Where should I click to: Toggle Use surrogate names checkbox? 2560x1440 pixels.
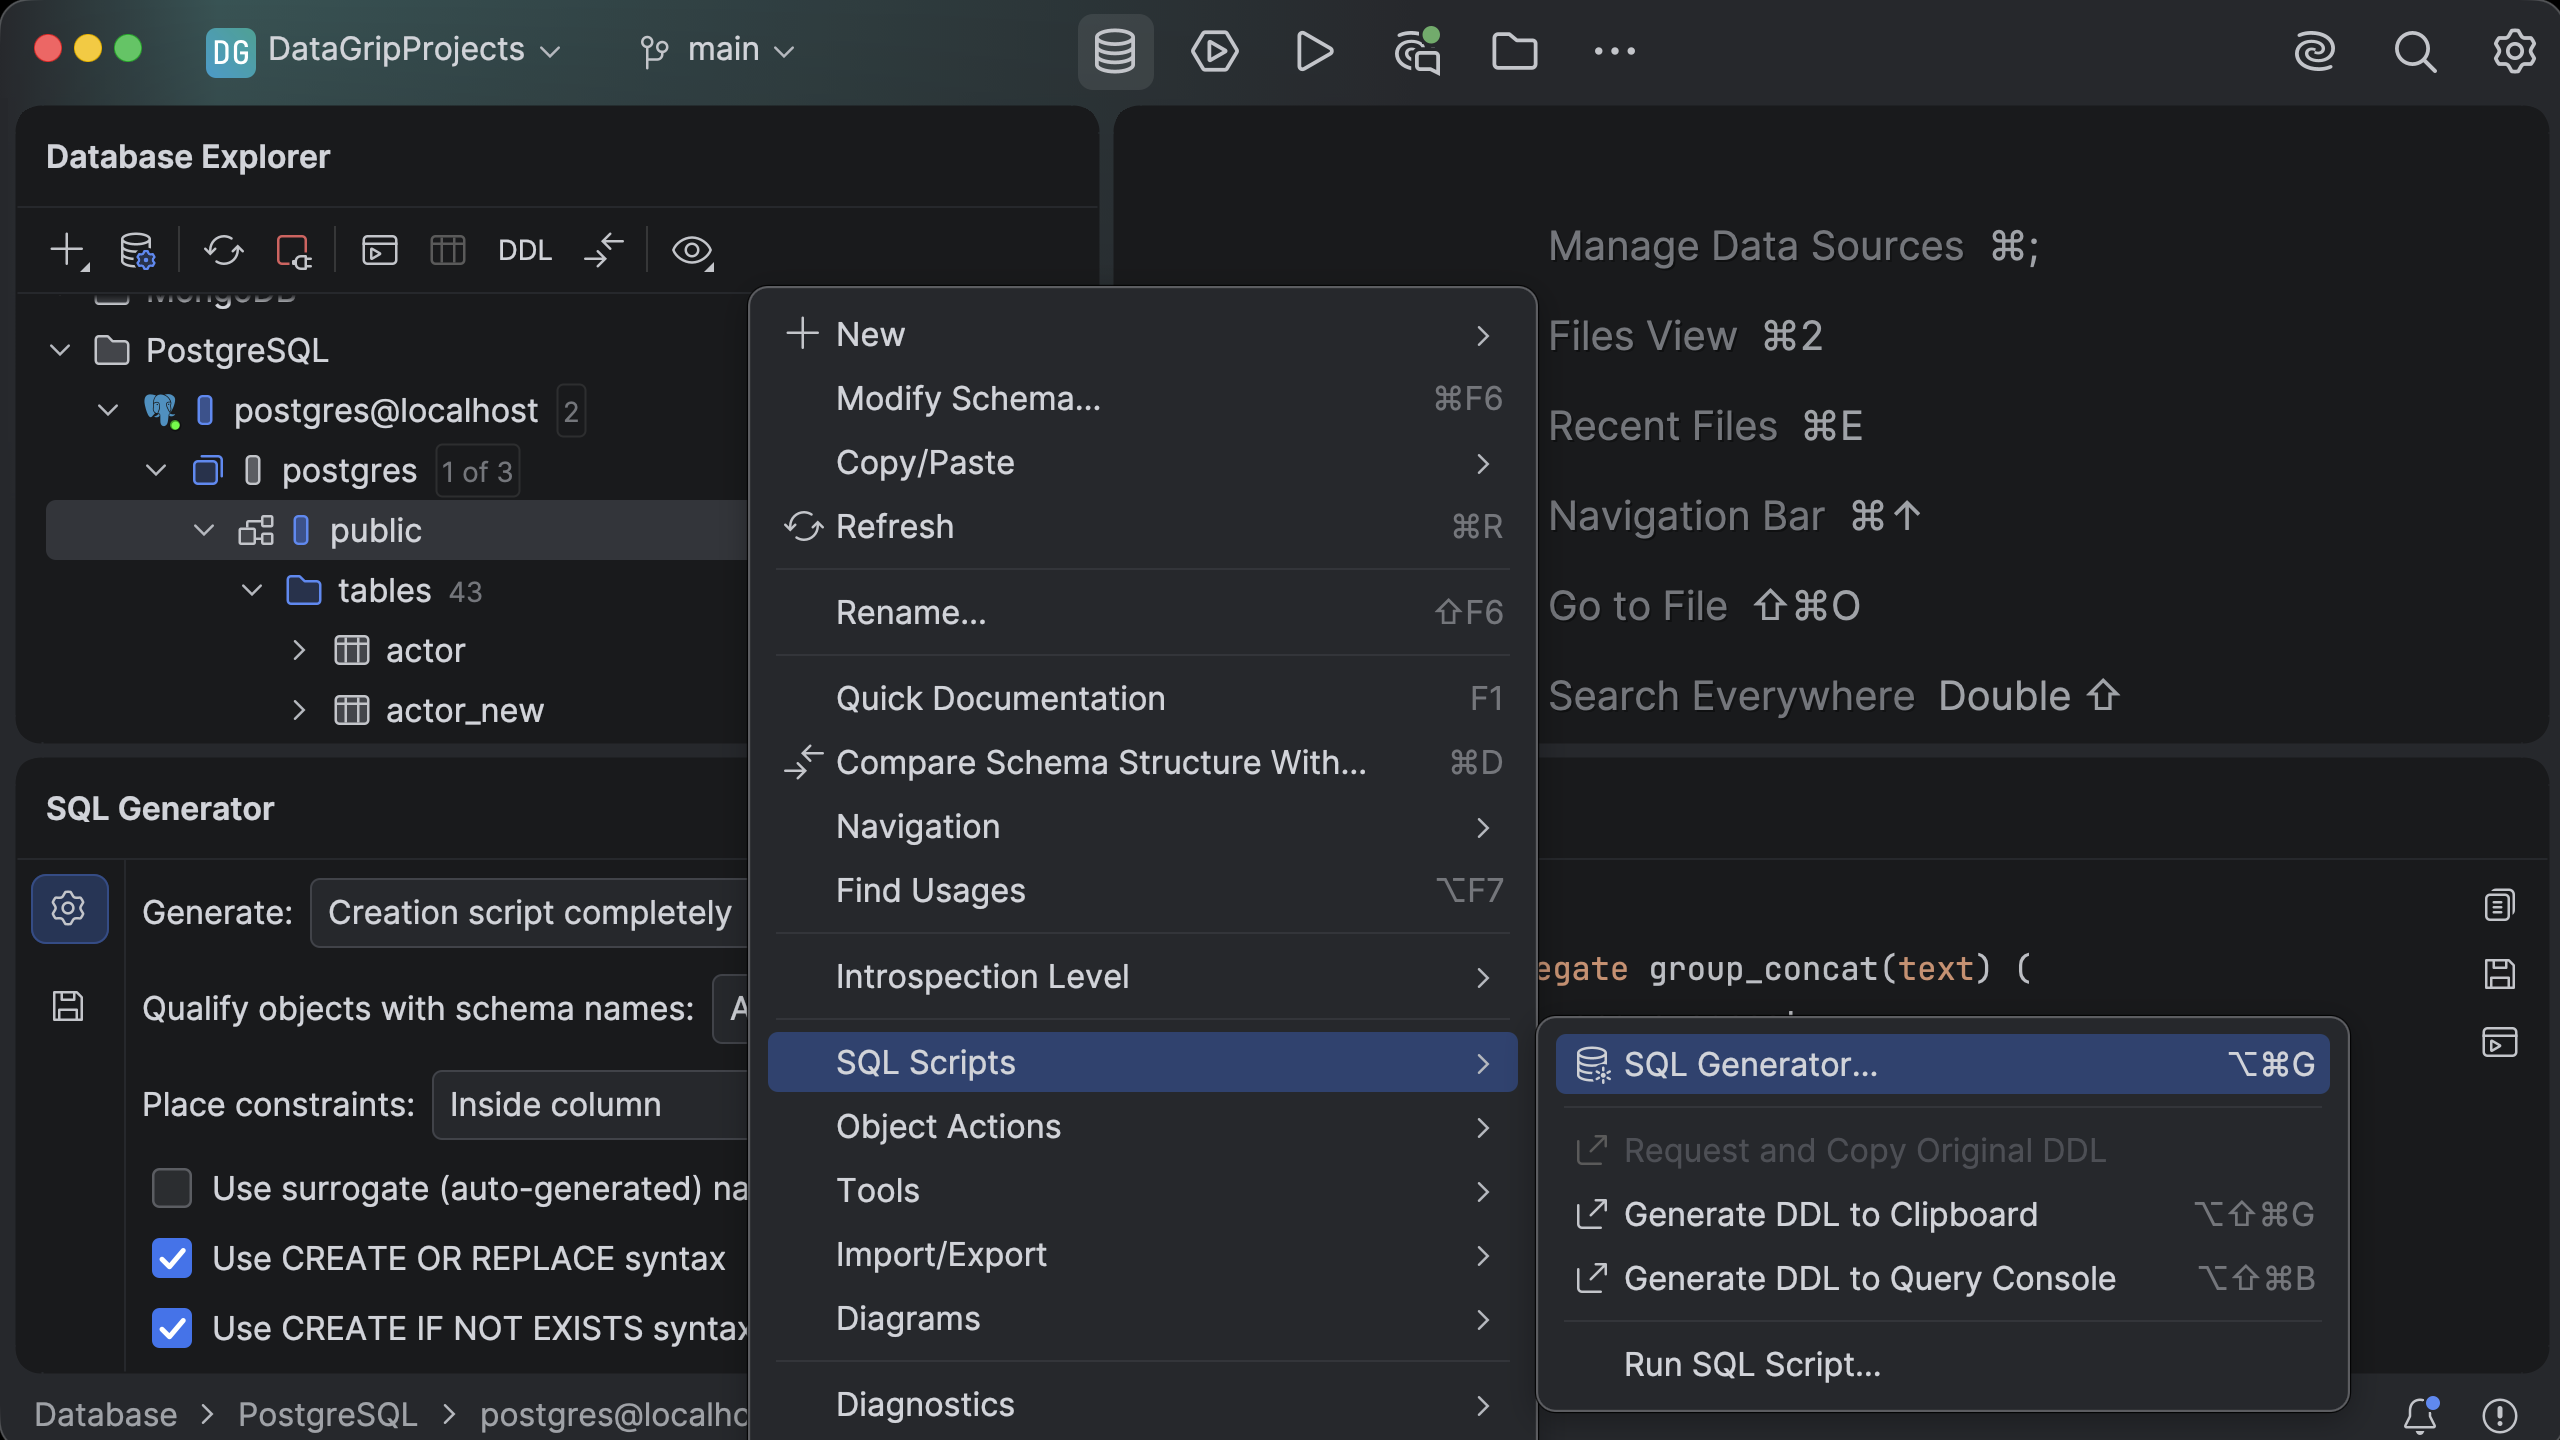[x=172, y=1188]
